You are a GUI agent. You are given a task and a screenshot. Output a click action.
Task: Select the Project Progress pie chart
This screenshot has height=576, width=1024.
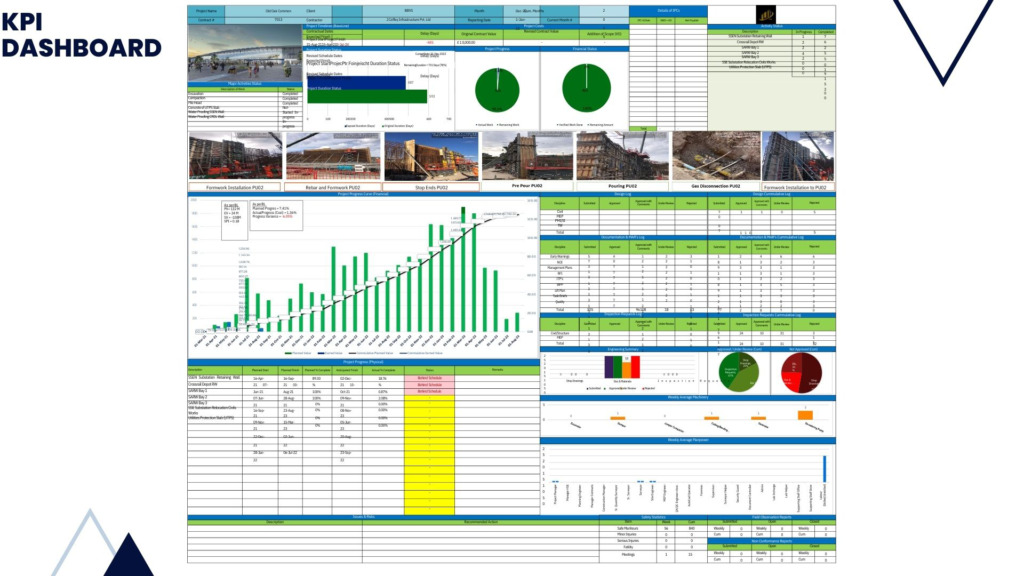tap(497, 89)
